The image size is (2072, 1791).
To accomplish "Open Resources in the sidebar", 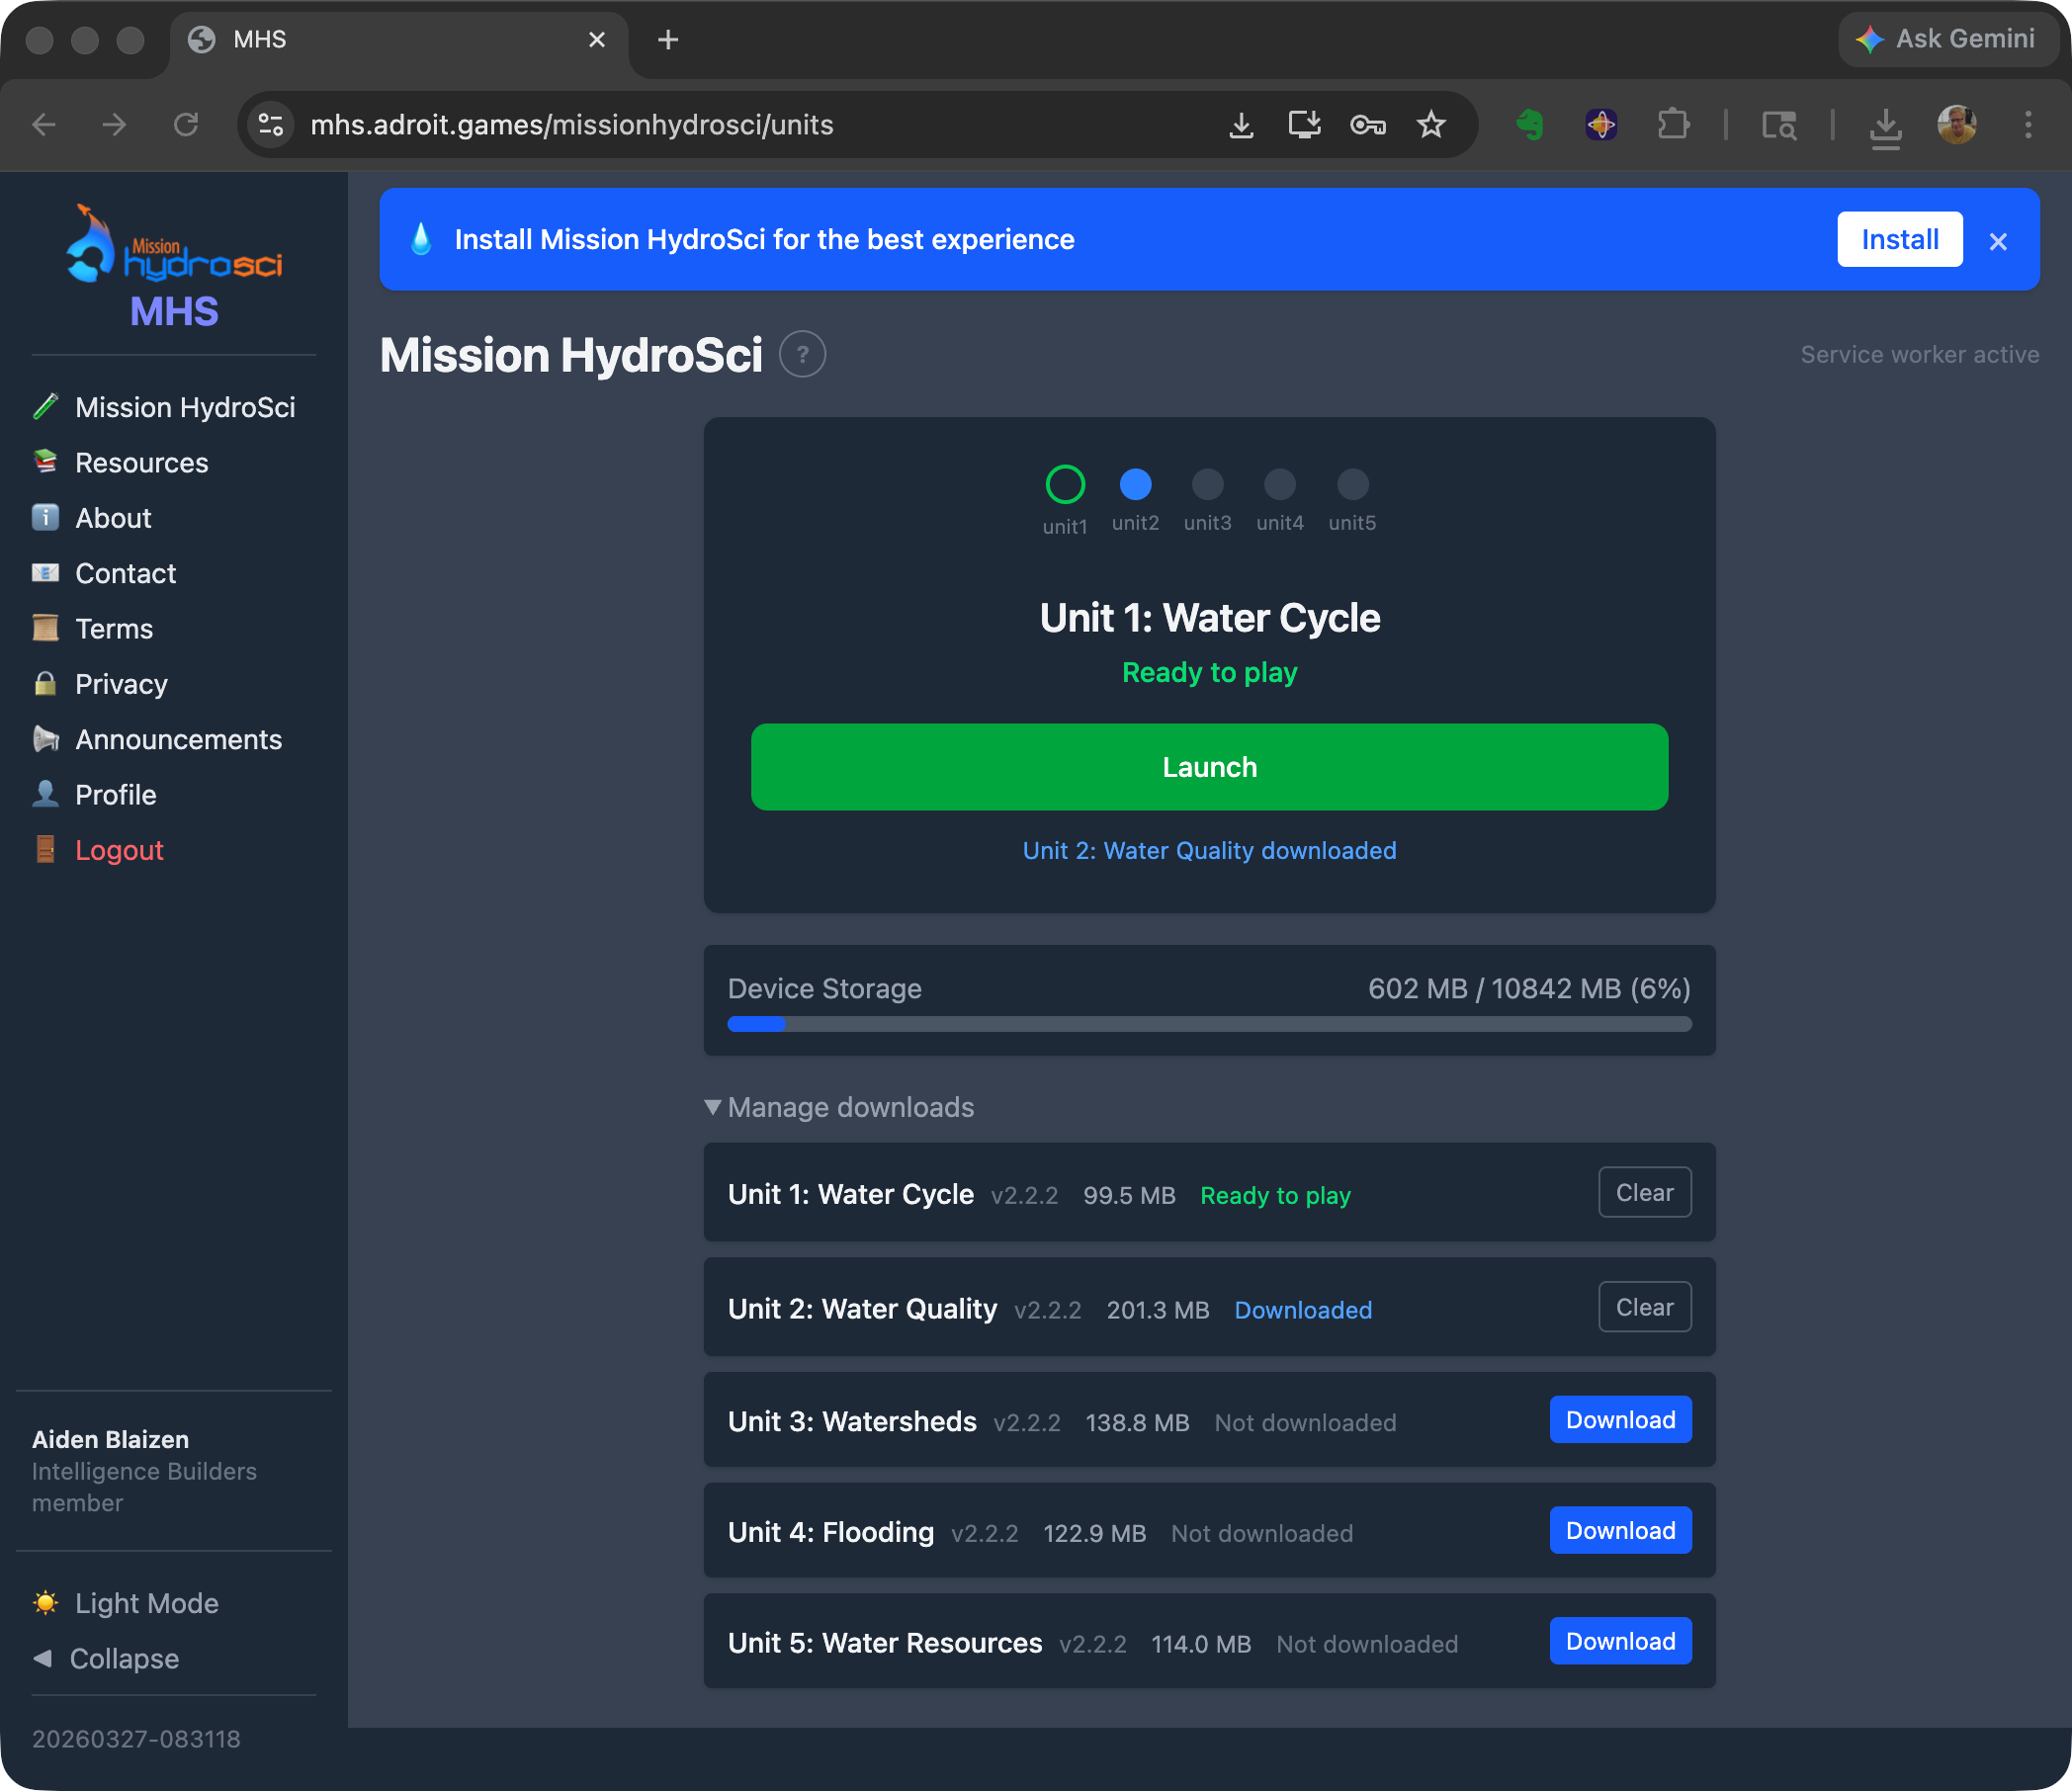I will tap(141, 463).
